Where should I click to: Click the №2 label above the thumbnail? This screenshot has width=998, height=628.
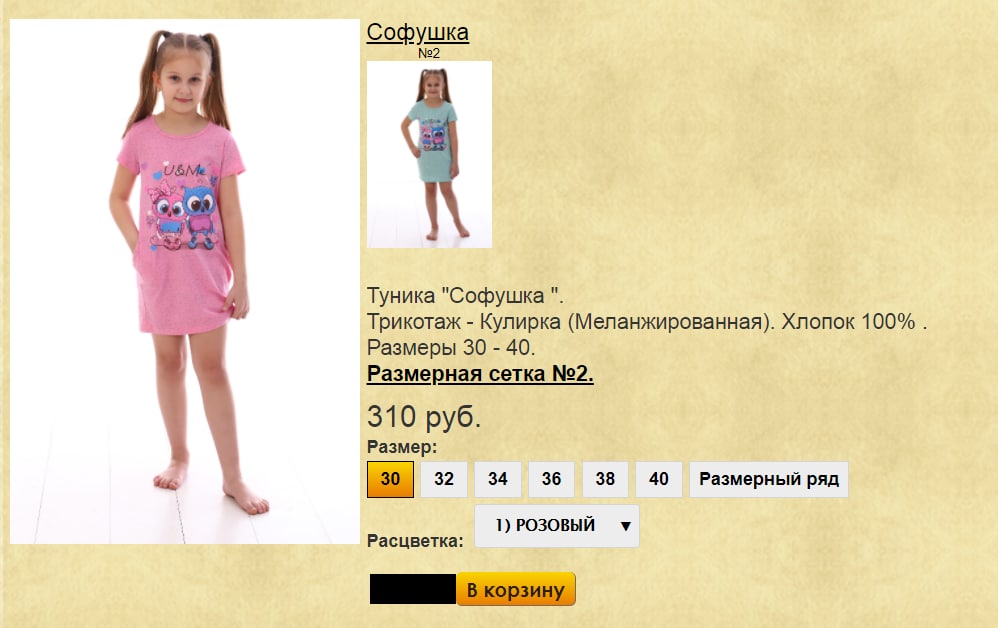(x=429, y=53)
